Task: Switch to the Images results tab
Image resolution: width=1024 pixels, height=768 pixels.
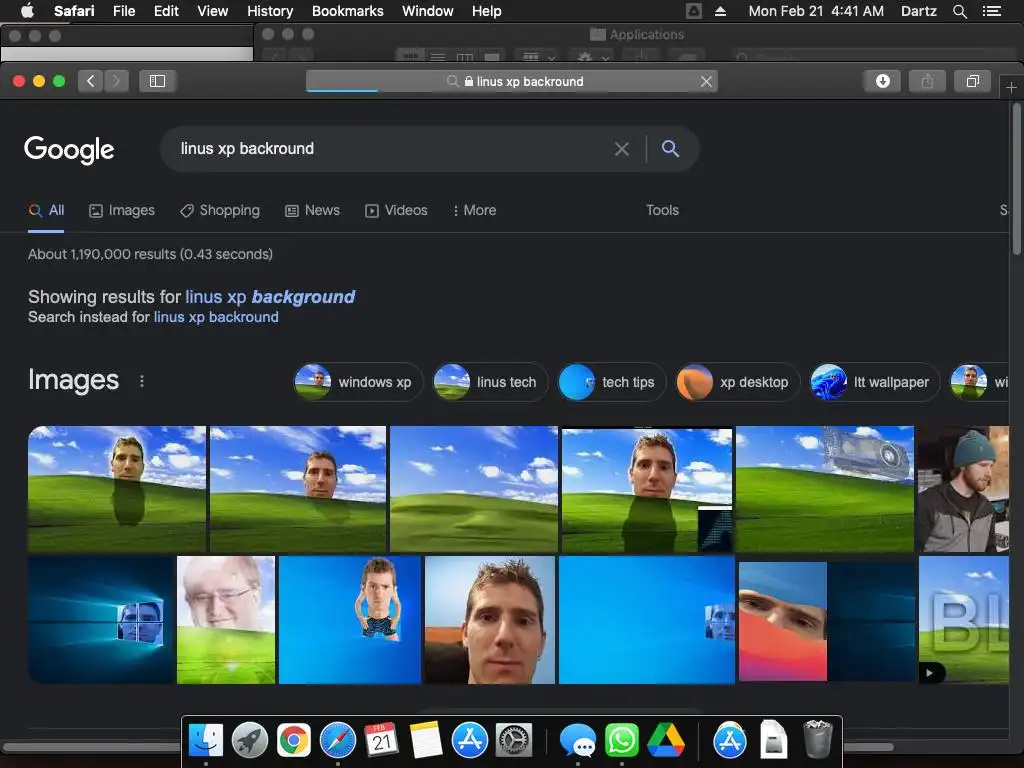Action: (122, 210)
